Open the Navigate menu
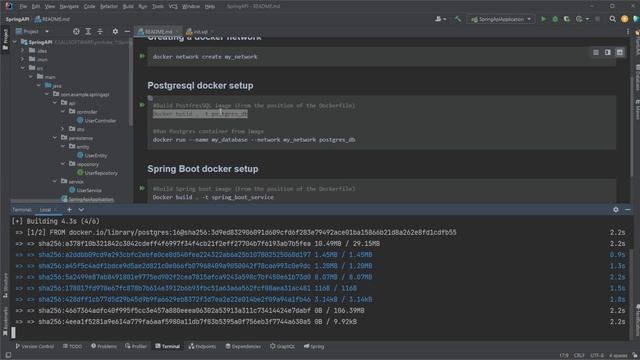640x360 pixels. click(x=69, y=7)
